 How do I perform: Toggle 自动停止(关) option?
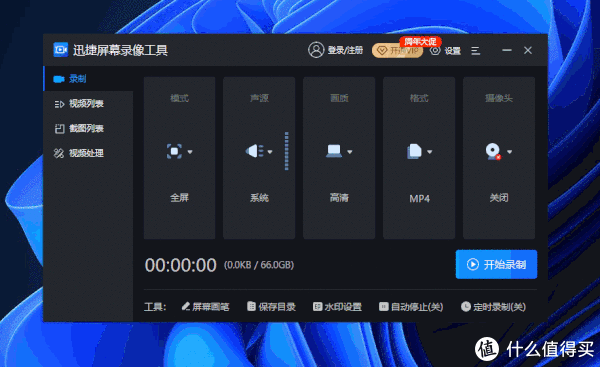pos(411,307)
